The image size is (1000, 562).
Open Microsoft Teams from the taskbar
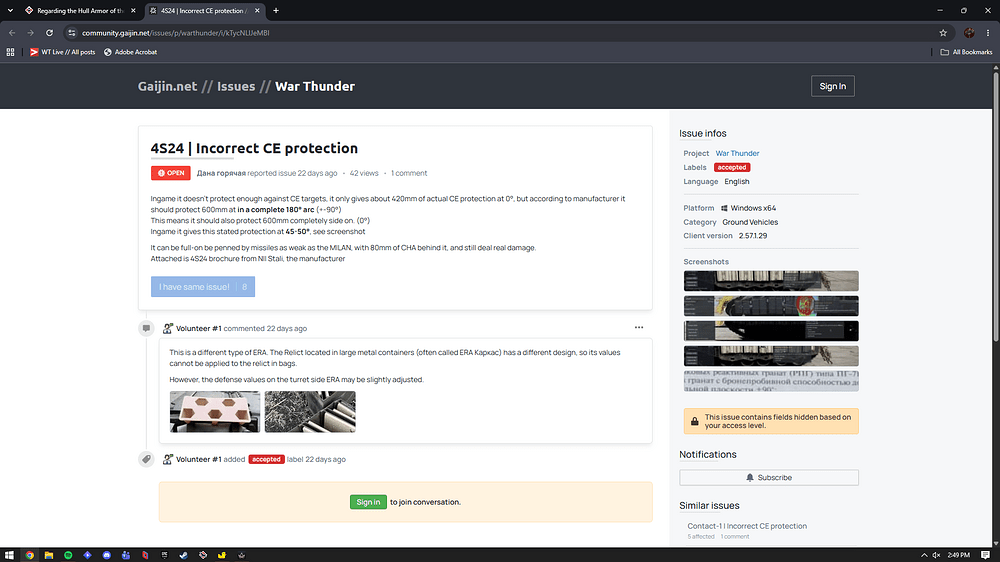click(x=126, y=555)
